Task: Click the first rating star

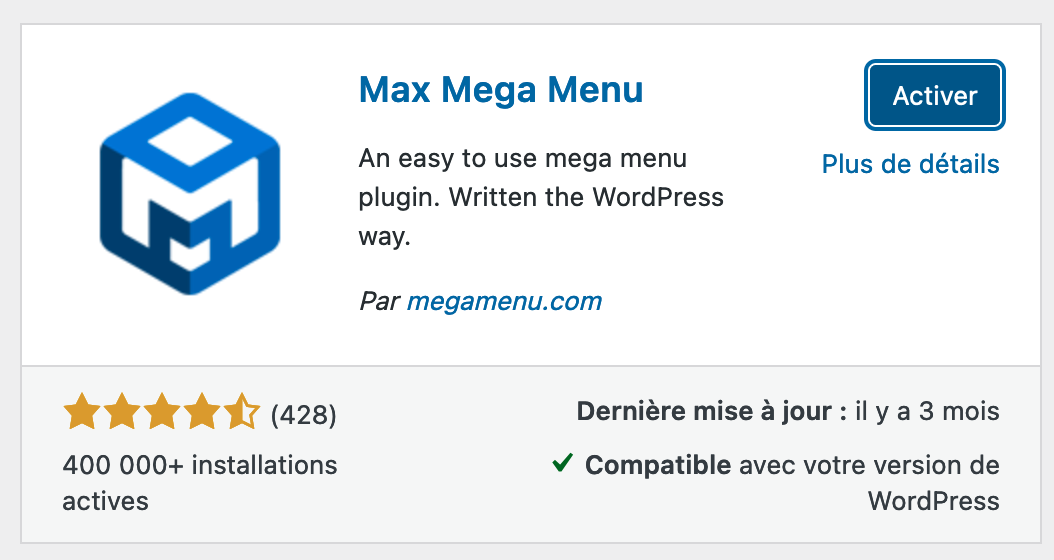Action: [79, 412]
